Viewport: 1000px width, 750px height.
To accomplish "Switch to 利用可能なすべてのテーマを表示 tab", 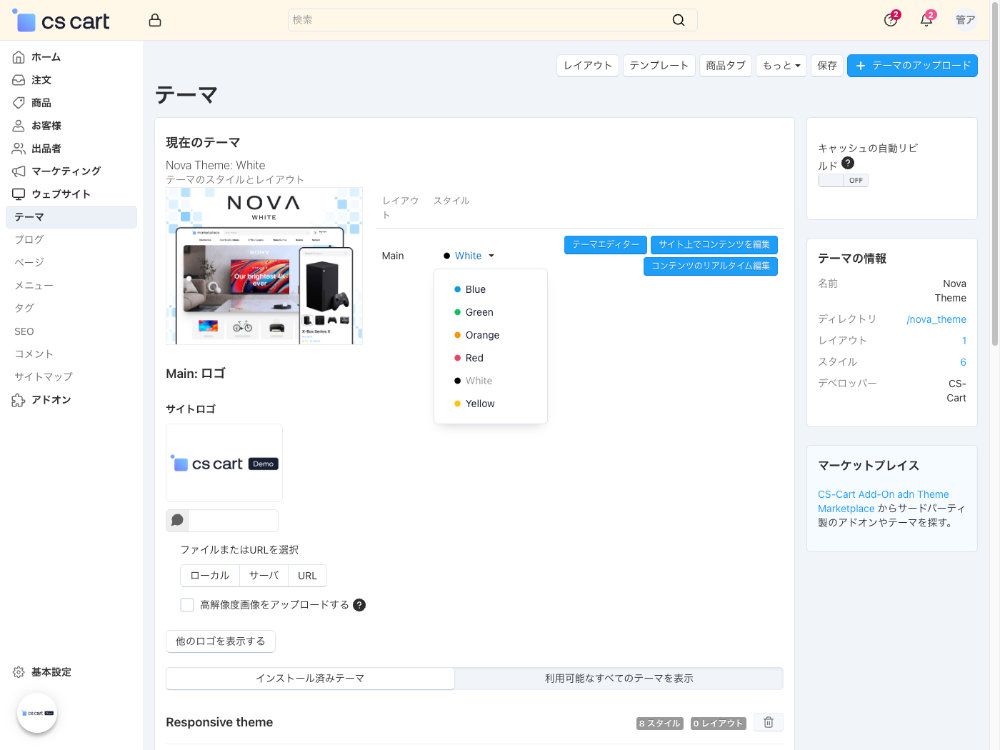I will click(x=618, y=678).
